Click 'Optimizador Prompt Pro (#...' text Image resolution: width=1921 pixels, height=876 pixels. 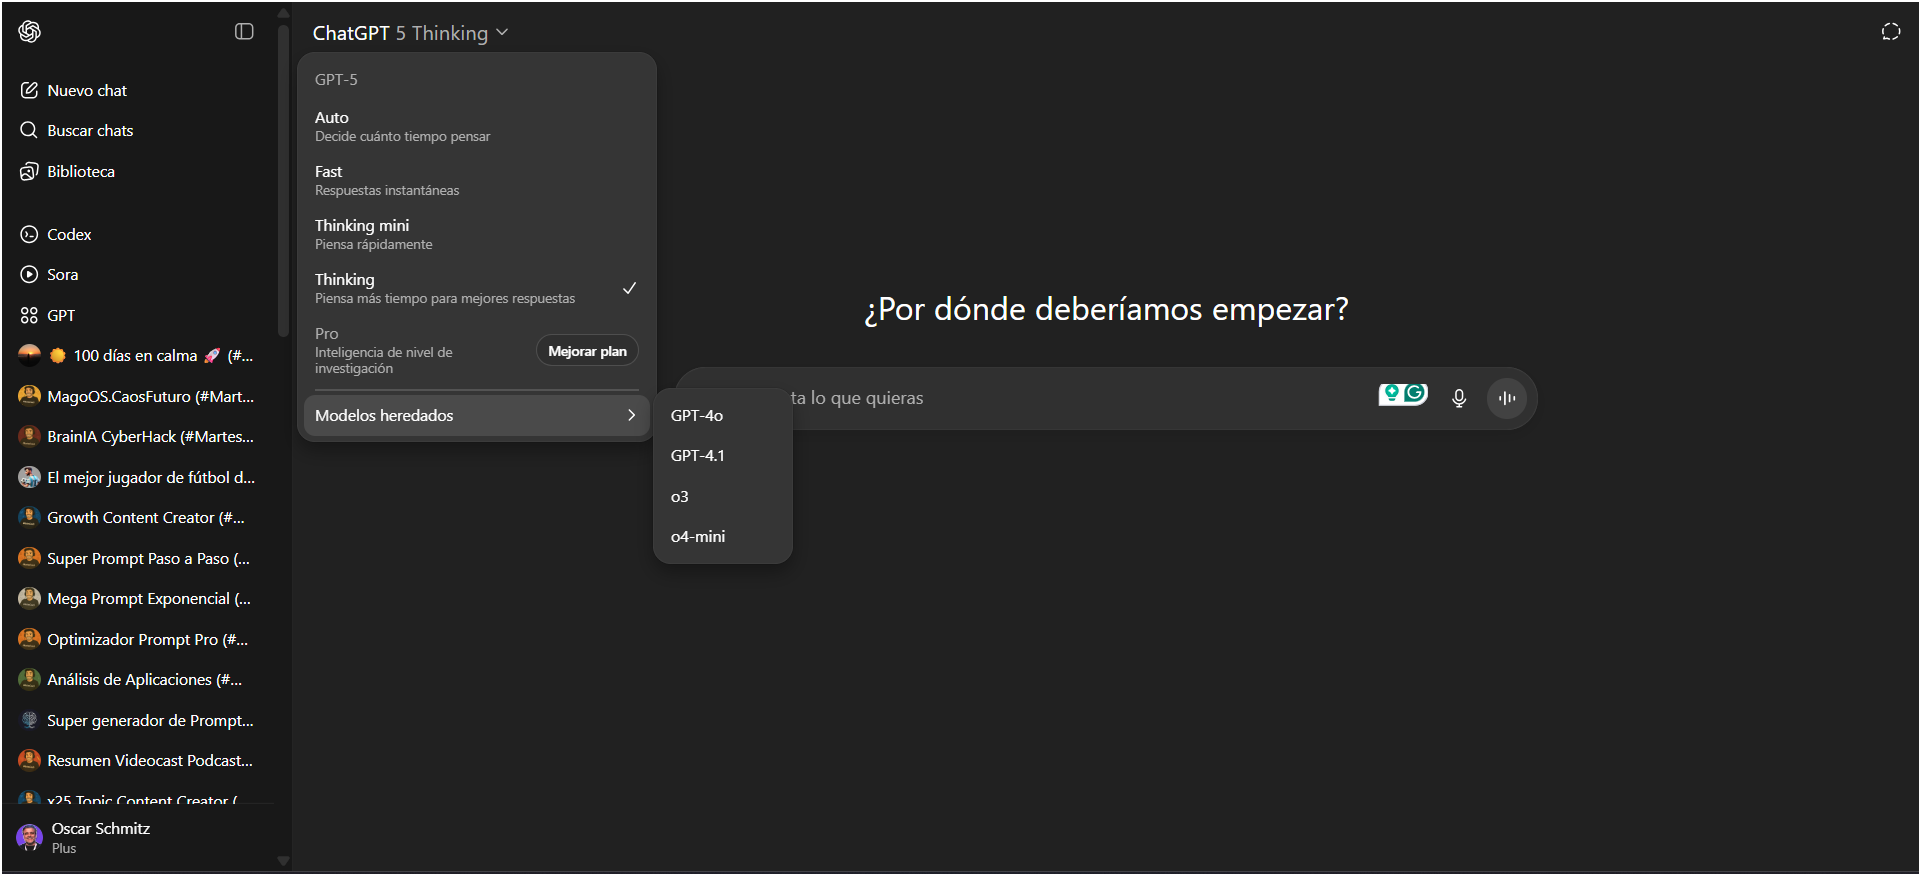point(147,639)
